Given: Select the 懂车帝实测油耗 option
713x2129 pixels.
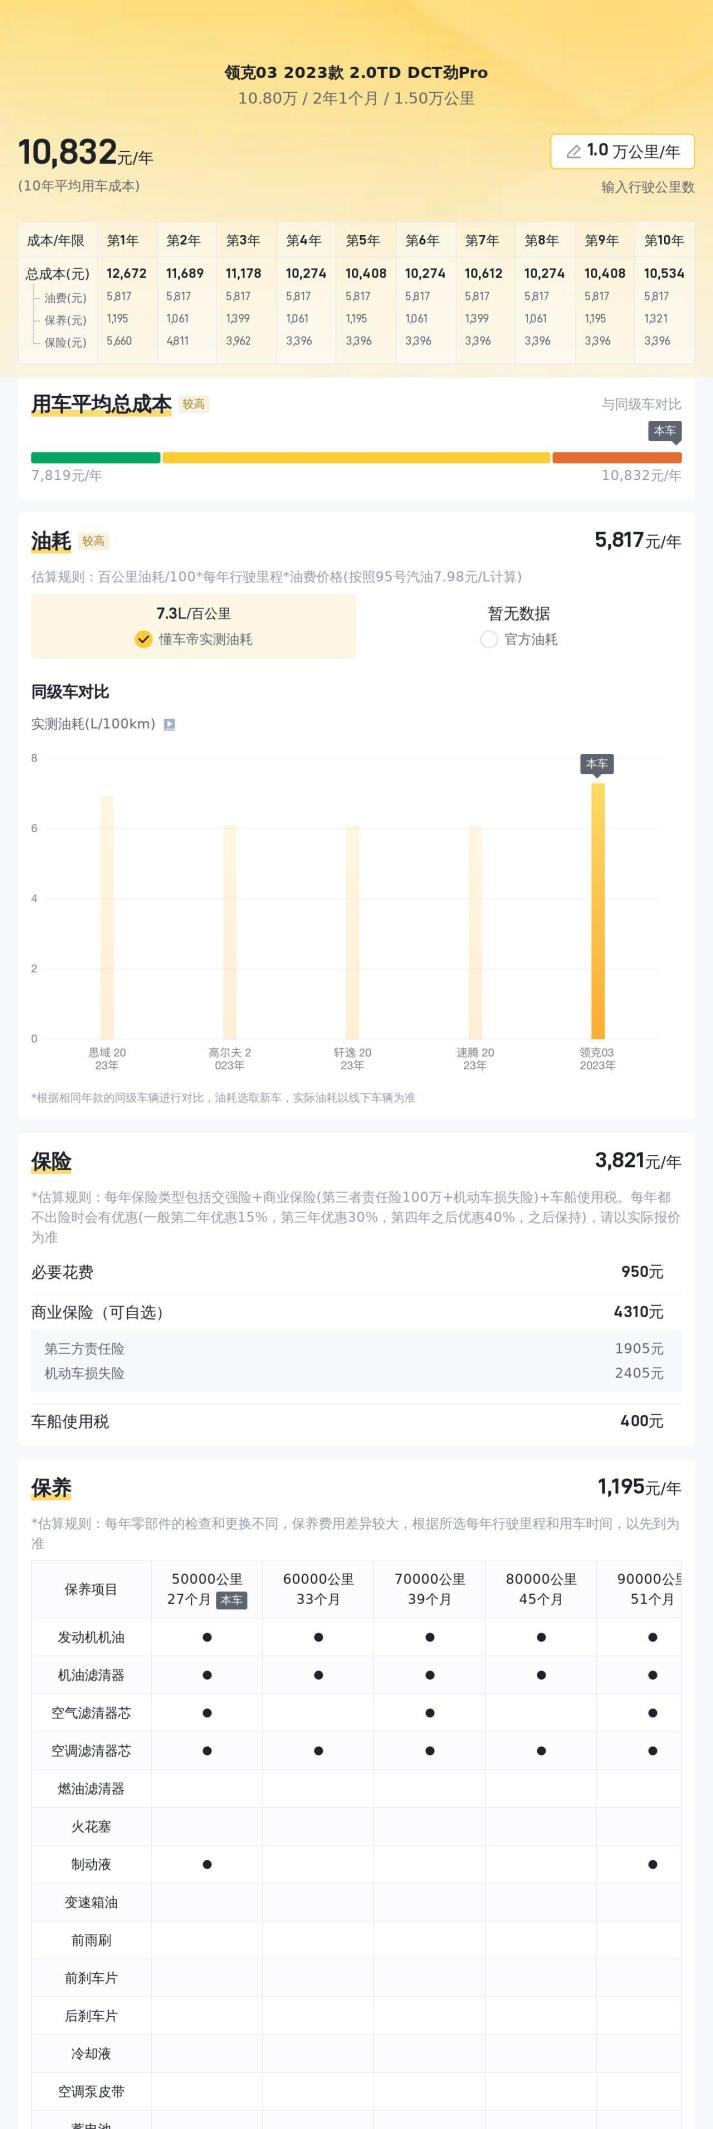Looking at the screenshot, I should tap(194, 639).
